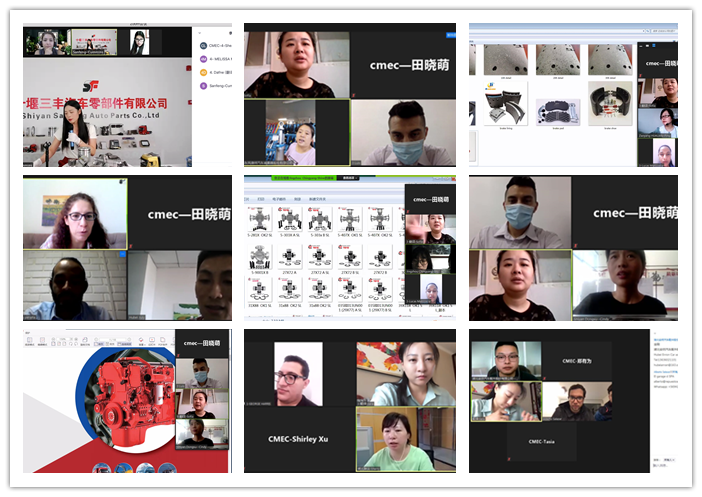
Task: Select the headset woman thumbnail in Sanfeng call
Action: [47, 43]
